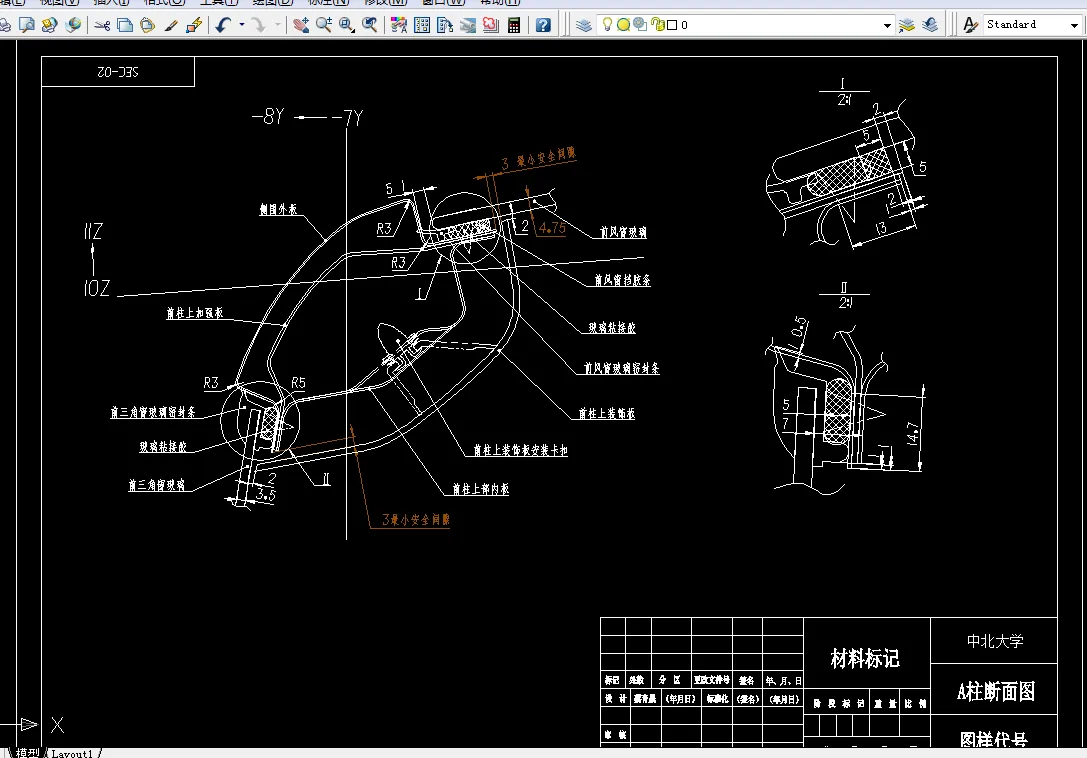The height and width of the screenshot is (758, 1087).
Task: Open the Layer Properties Manager
Action: tap(584, 25)
